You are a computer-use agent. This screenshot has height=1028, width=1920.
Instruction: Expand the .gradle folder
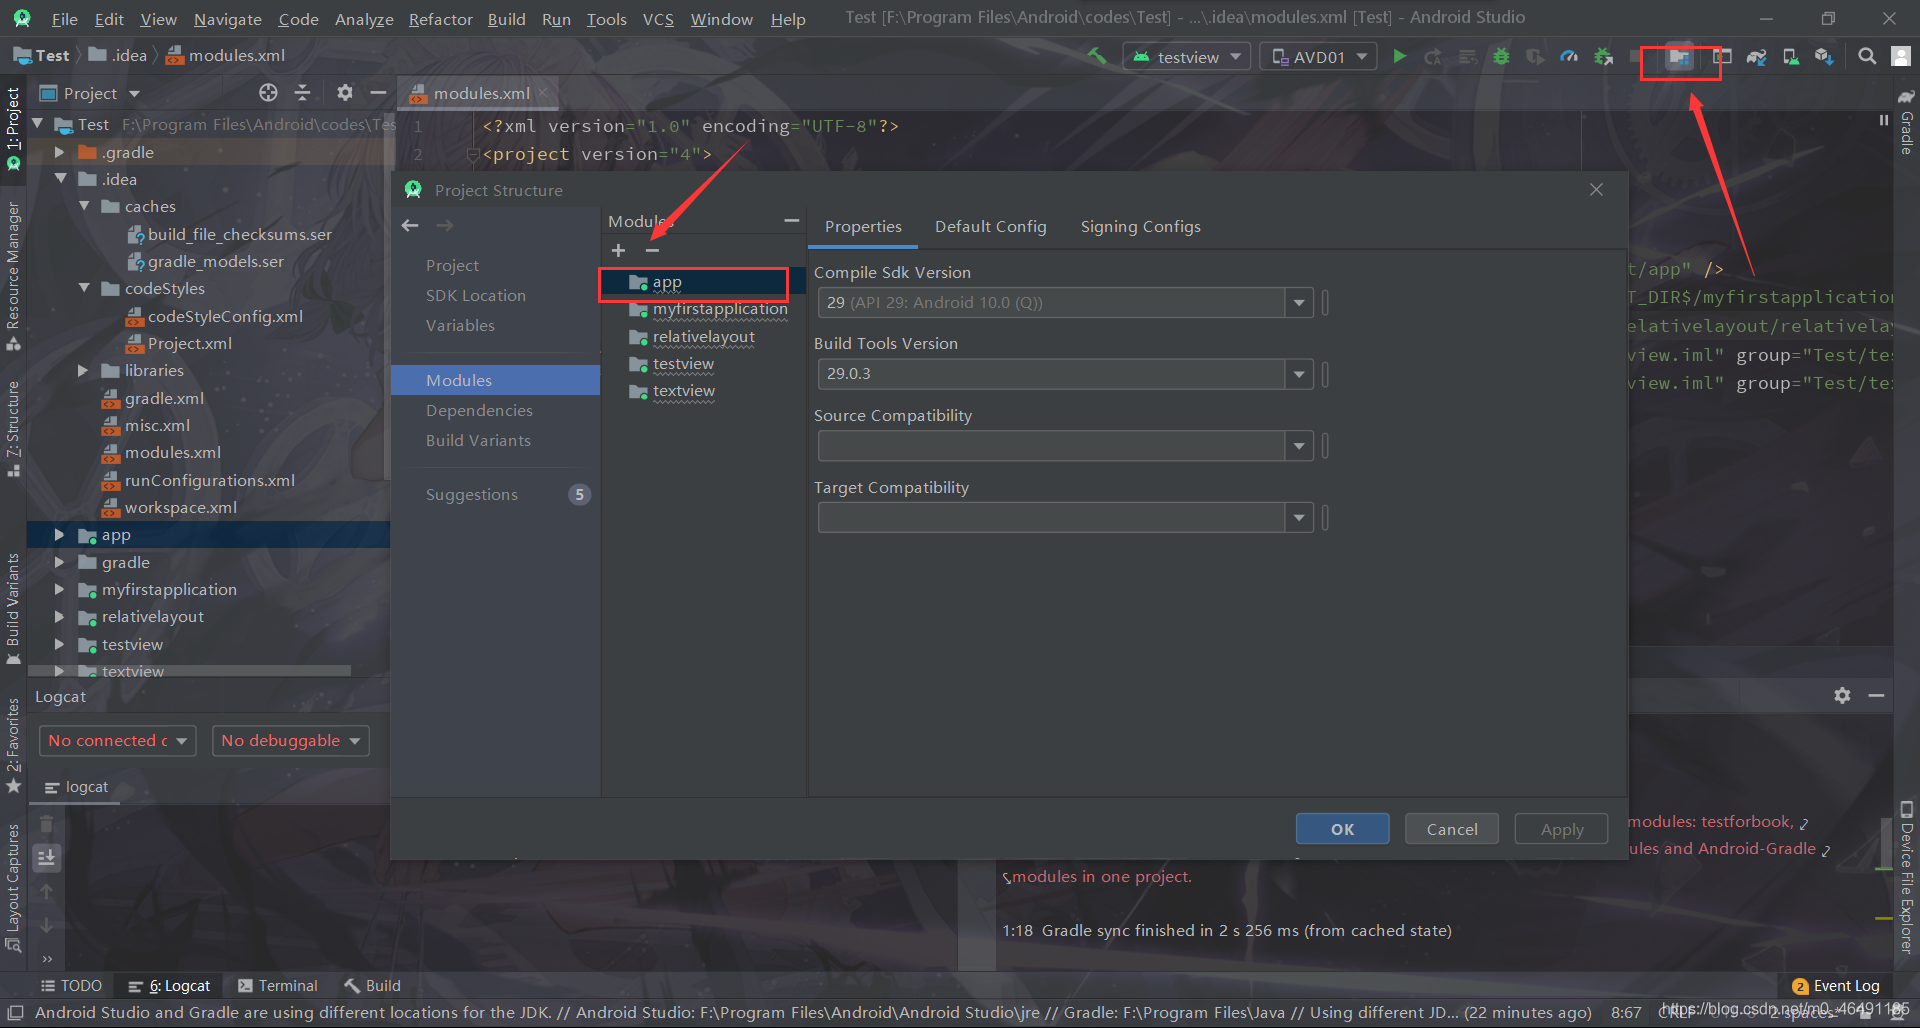(59, 152)
